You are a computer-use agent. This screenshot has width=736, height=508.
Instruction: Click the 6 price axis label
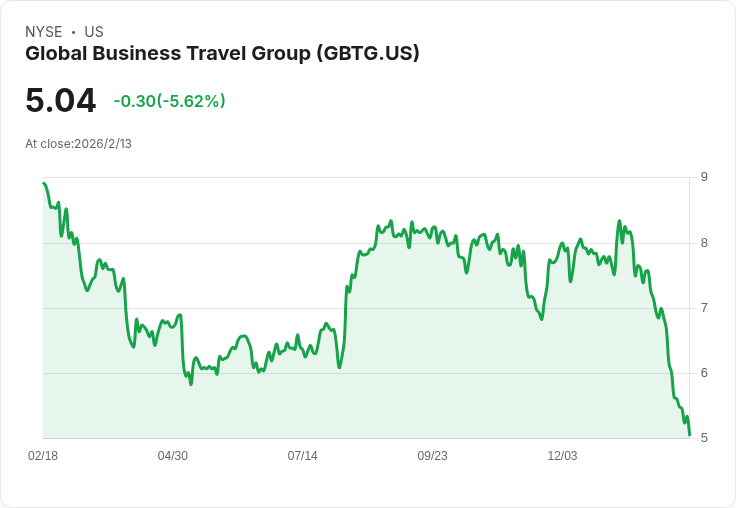tap(704, 373)
